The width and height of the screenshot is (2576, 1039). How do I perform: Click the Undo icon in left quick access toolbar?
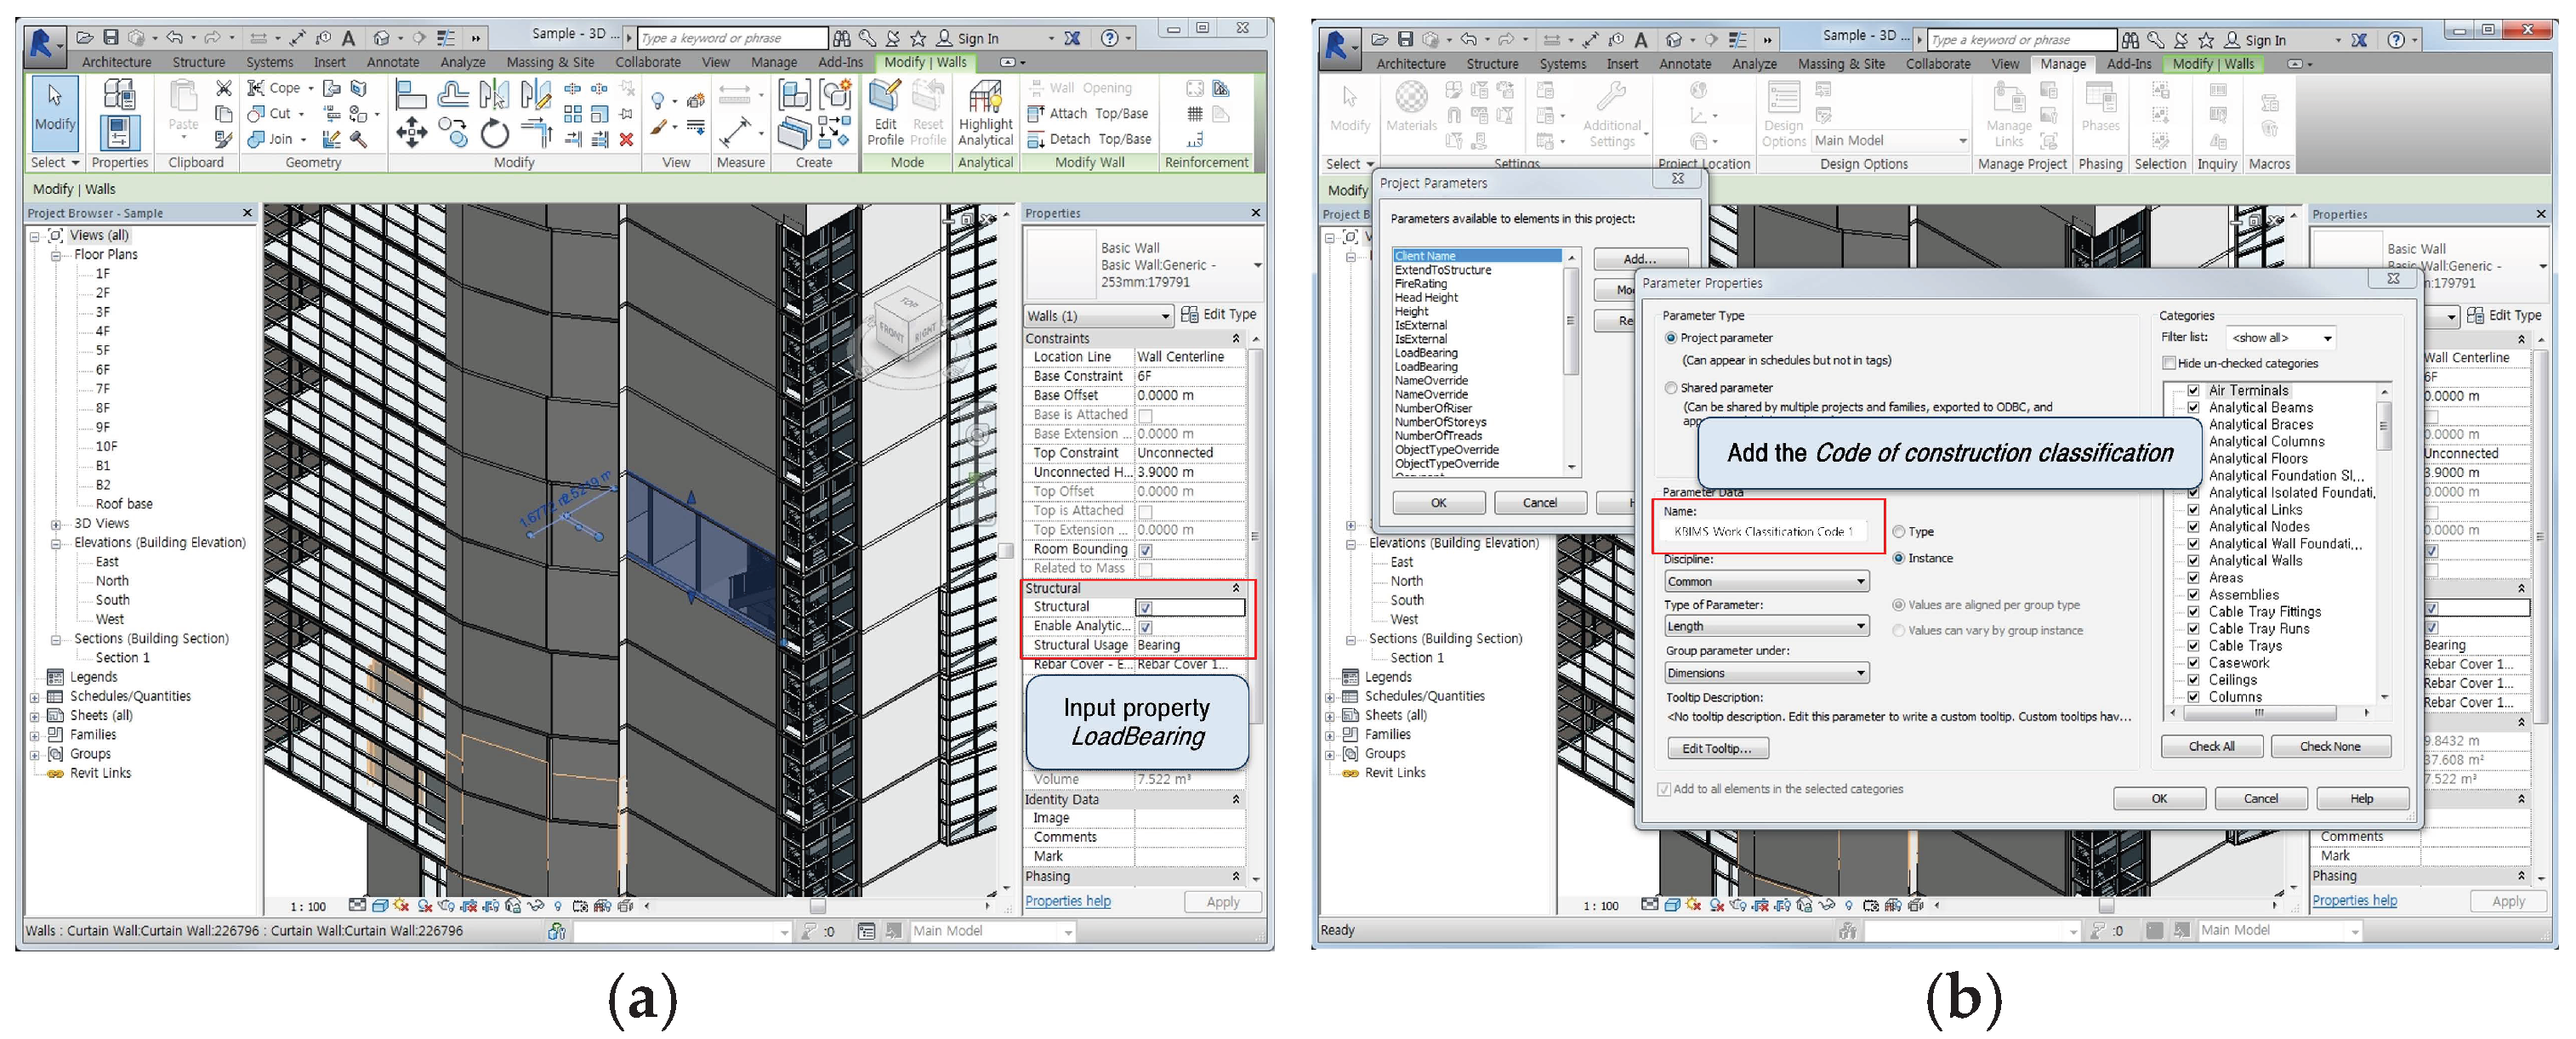pyautogui.click(x=174, y=38)
